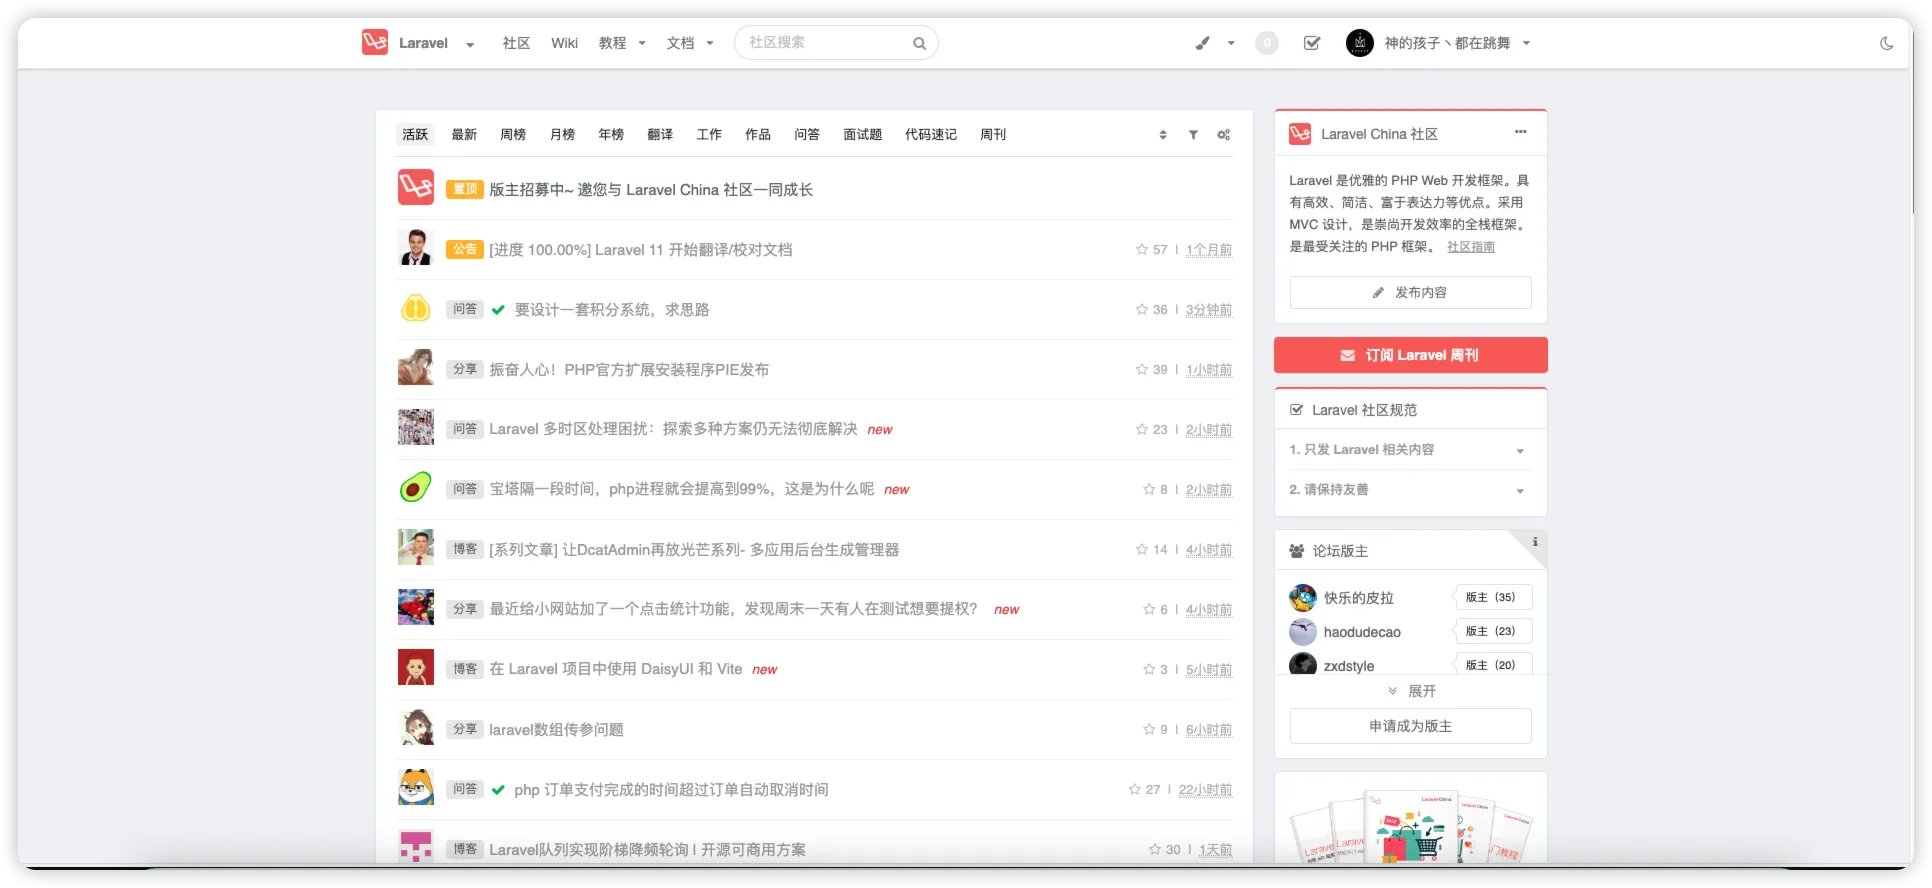Expand rule 1 只发 Laravel 相关内容
This screenshot has width=1932, height=888.
click(1410, 450)
